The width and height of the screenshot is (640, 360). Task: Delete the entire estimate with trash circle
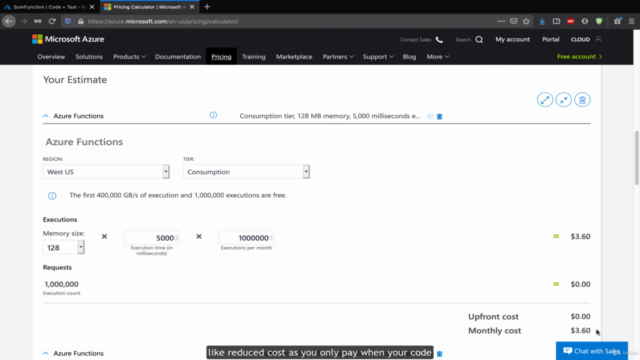coord(582,100)
